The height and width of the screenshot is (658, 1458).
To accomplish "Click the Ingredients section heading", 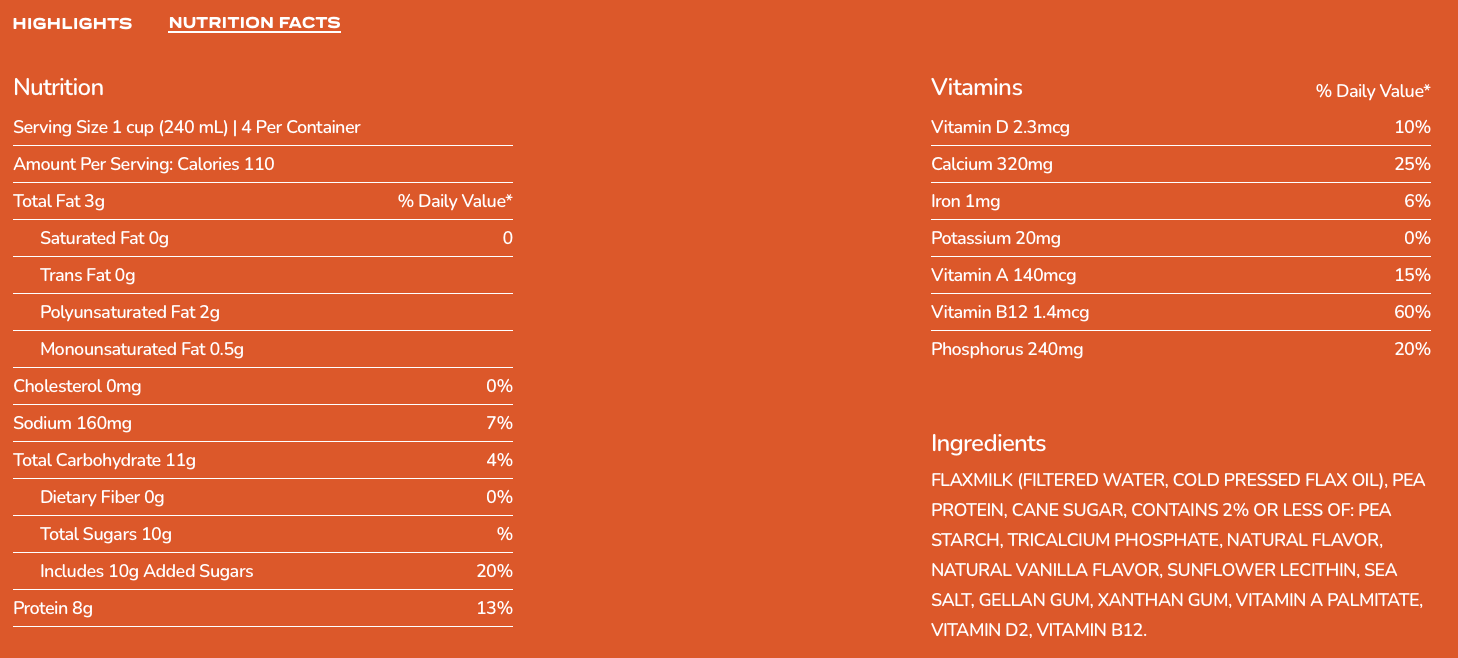I will [987, 443].
